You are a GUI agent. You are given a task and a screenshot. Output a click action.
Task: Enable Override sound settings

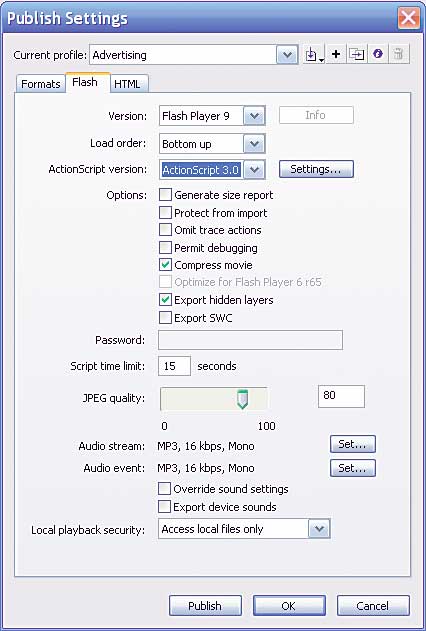tap(165, 489)
